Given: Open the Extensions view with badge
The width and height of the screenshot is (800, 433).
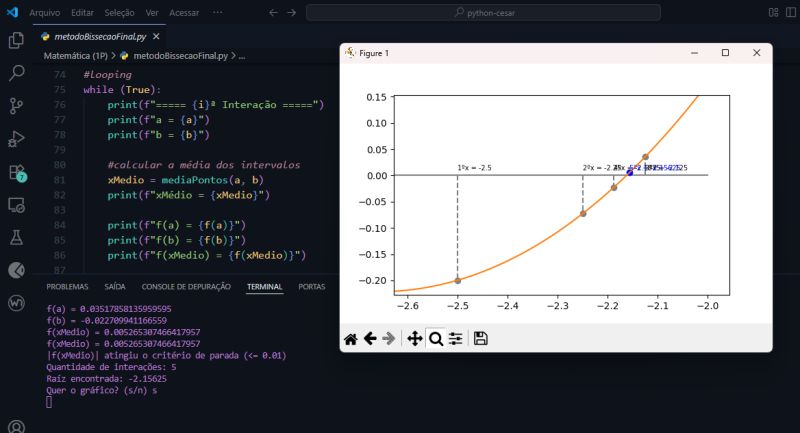Looking at the screenshot, I should [x=17, y=172].
